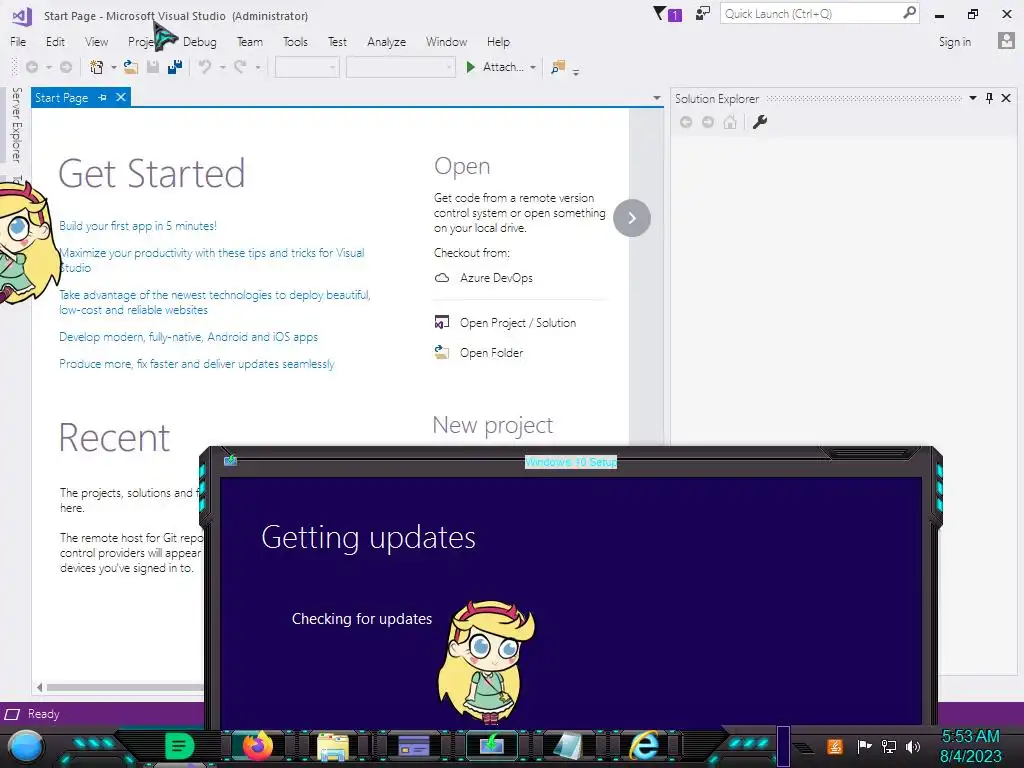The height and width of the screenshot is (768, 1024).
Task: Open 'Develop modern, fully-native, Android and iOS apps' link
Action: [x=188, y=336]
